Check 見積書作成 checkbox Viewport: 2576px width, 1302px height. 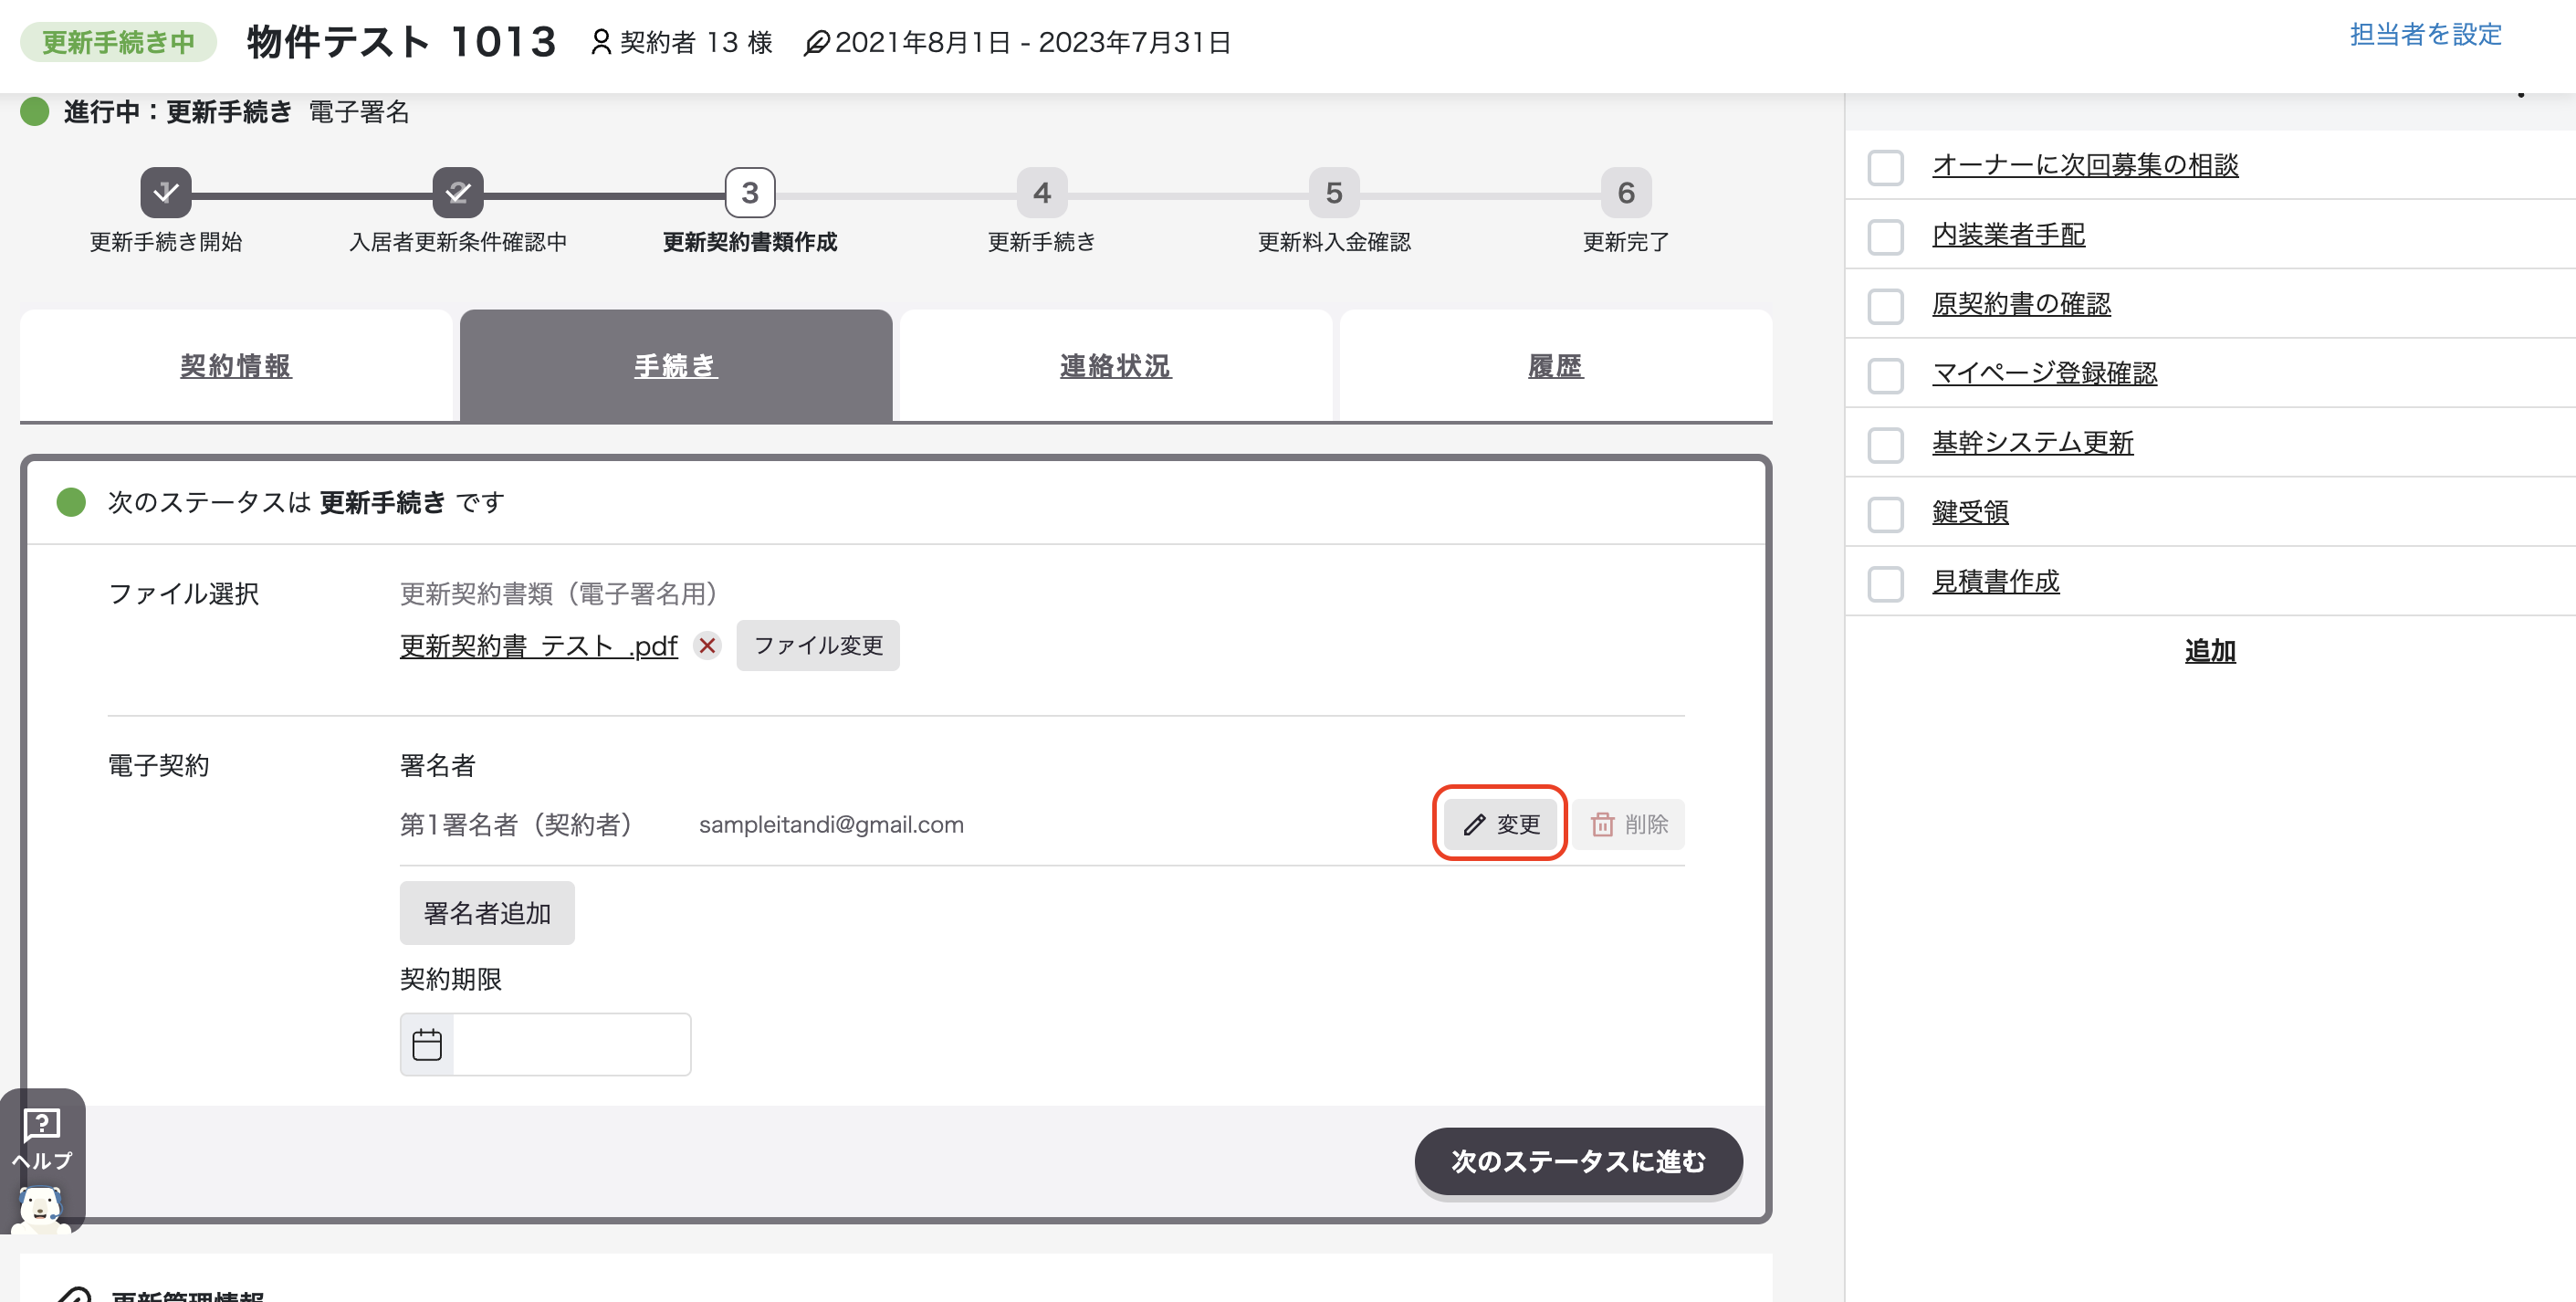point(1886,584)
